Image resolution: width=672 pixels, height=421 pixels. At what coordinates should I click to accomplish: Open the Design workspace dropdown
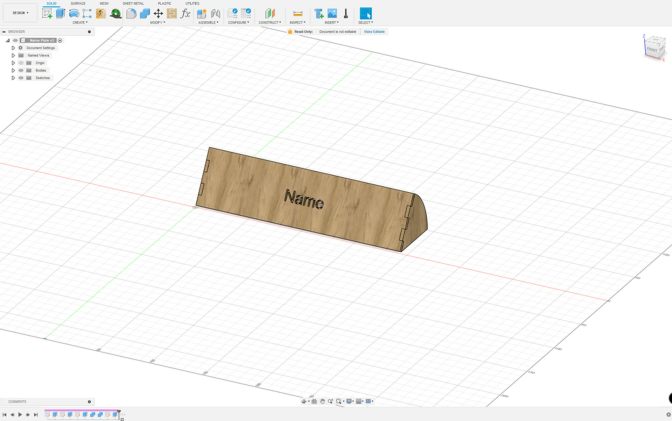point(20,13)
